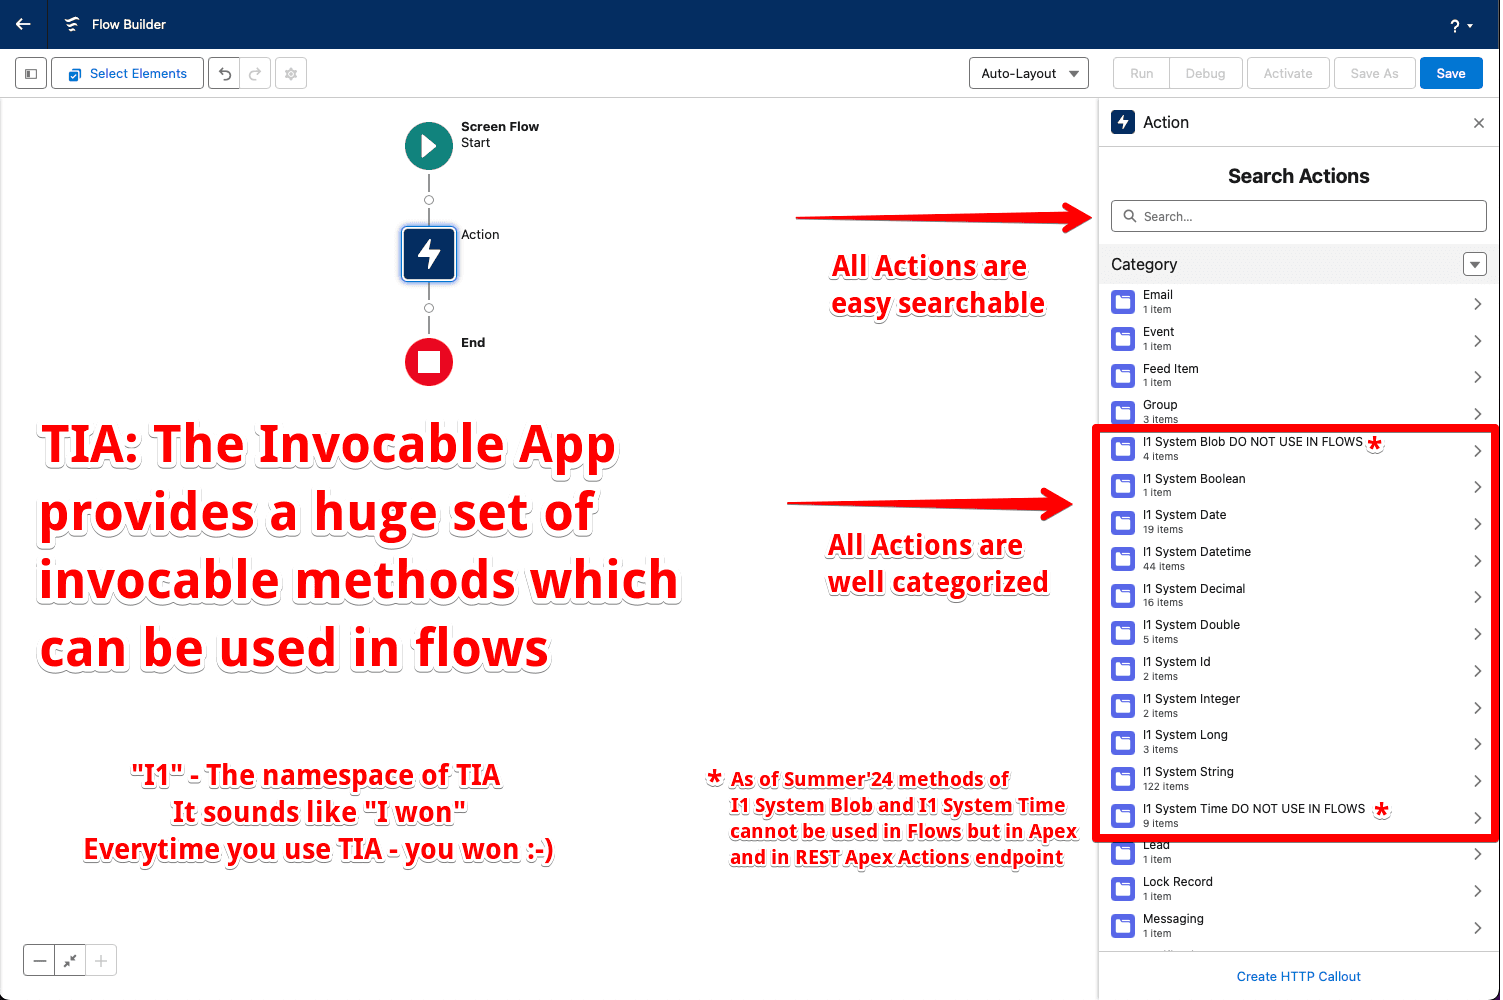Open I1 System Blob folder icon
This screenshot has width=1503, height=1000.
pos(1123,449)
